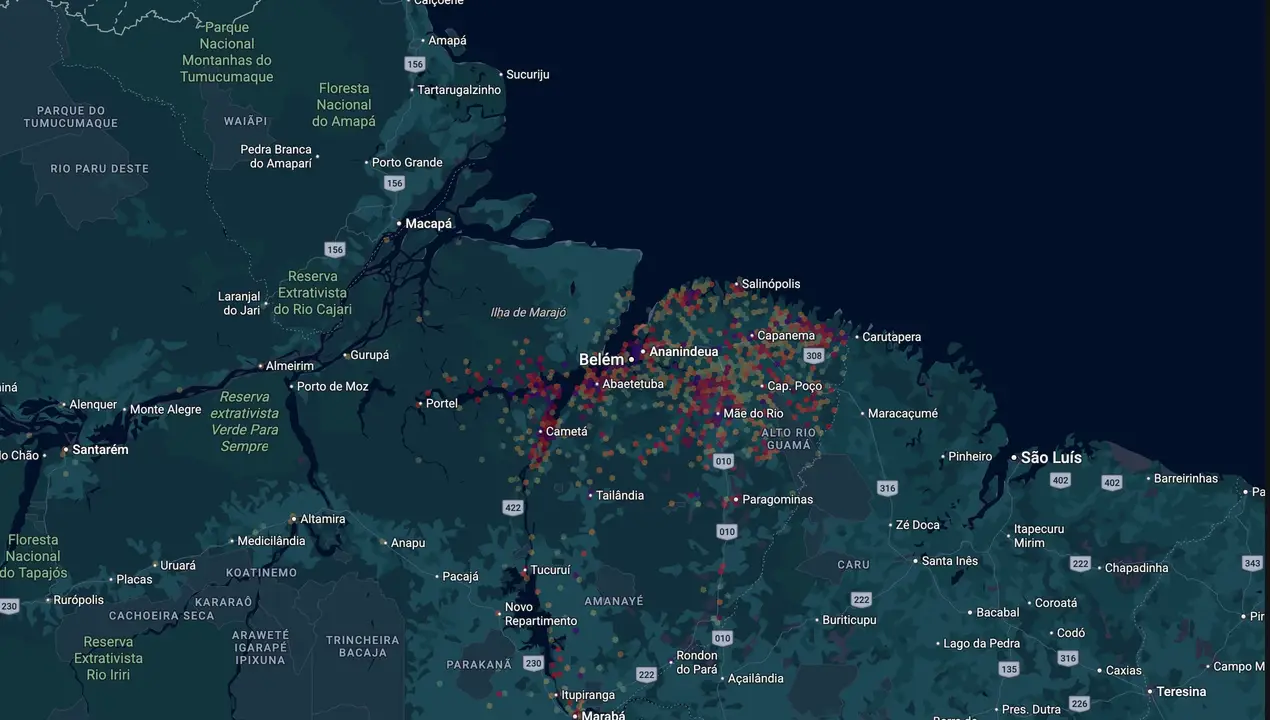Click the 156 shield beside Tartarugalzinho
Screen dimensions: 1270x720
(x=415, y=64)
